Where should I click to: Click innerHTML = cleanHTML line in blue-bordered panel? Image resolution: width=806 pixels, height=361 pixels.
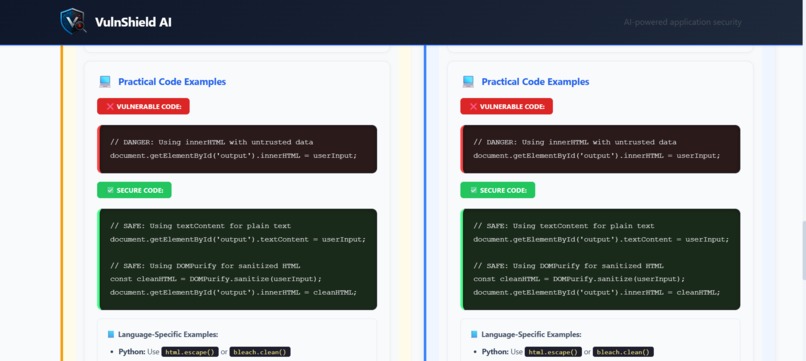596,292
